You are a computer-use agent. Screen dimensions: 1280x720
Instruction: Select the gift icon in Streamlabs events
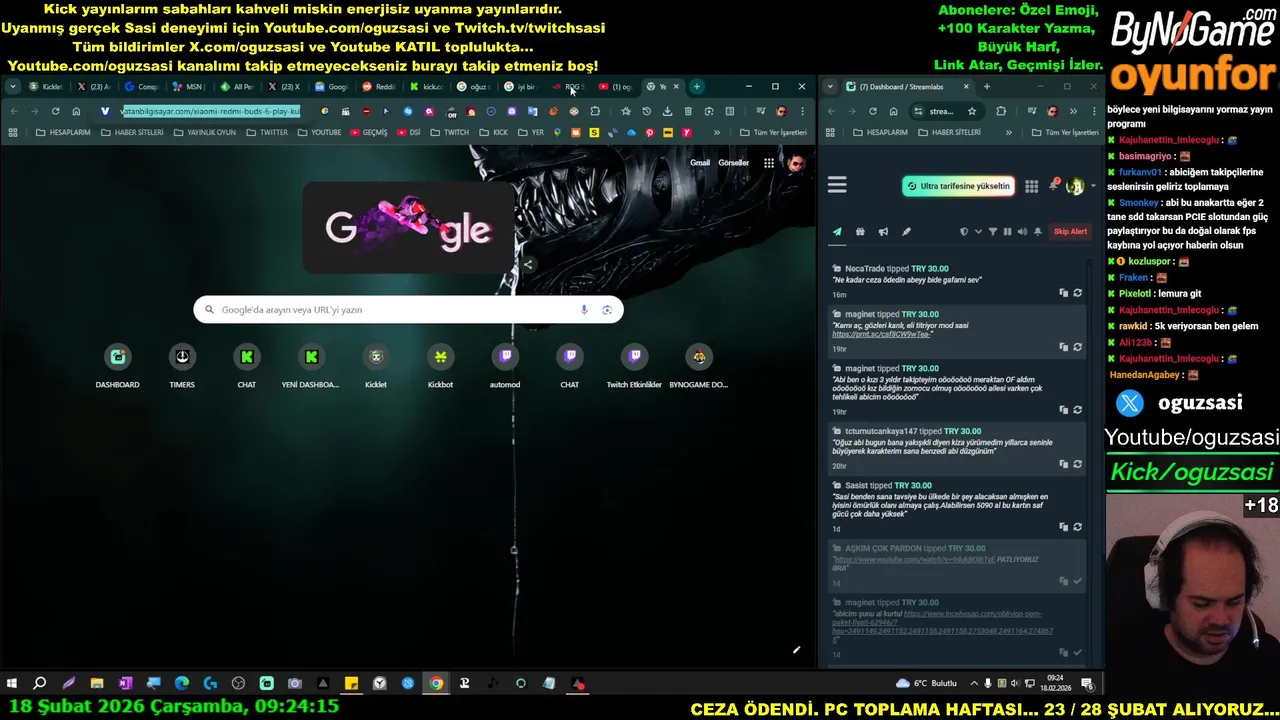coord(860,232)
